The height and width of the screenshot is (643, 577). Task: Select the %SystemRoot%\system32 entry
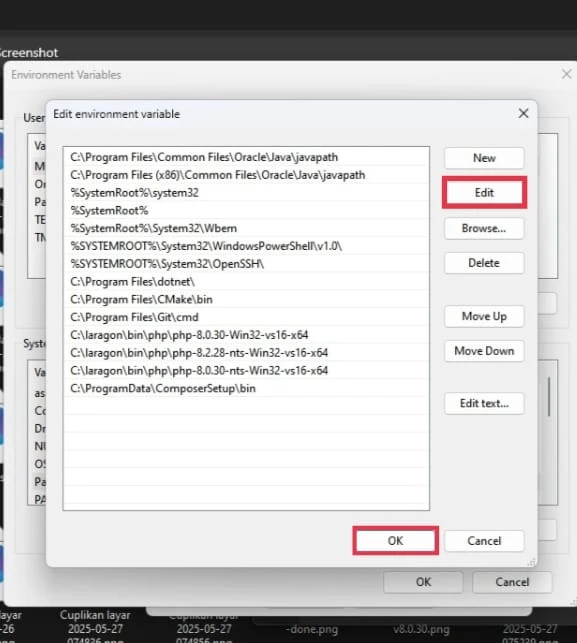[246, 193]
